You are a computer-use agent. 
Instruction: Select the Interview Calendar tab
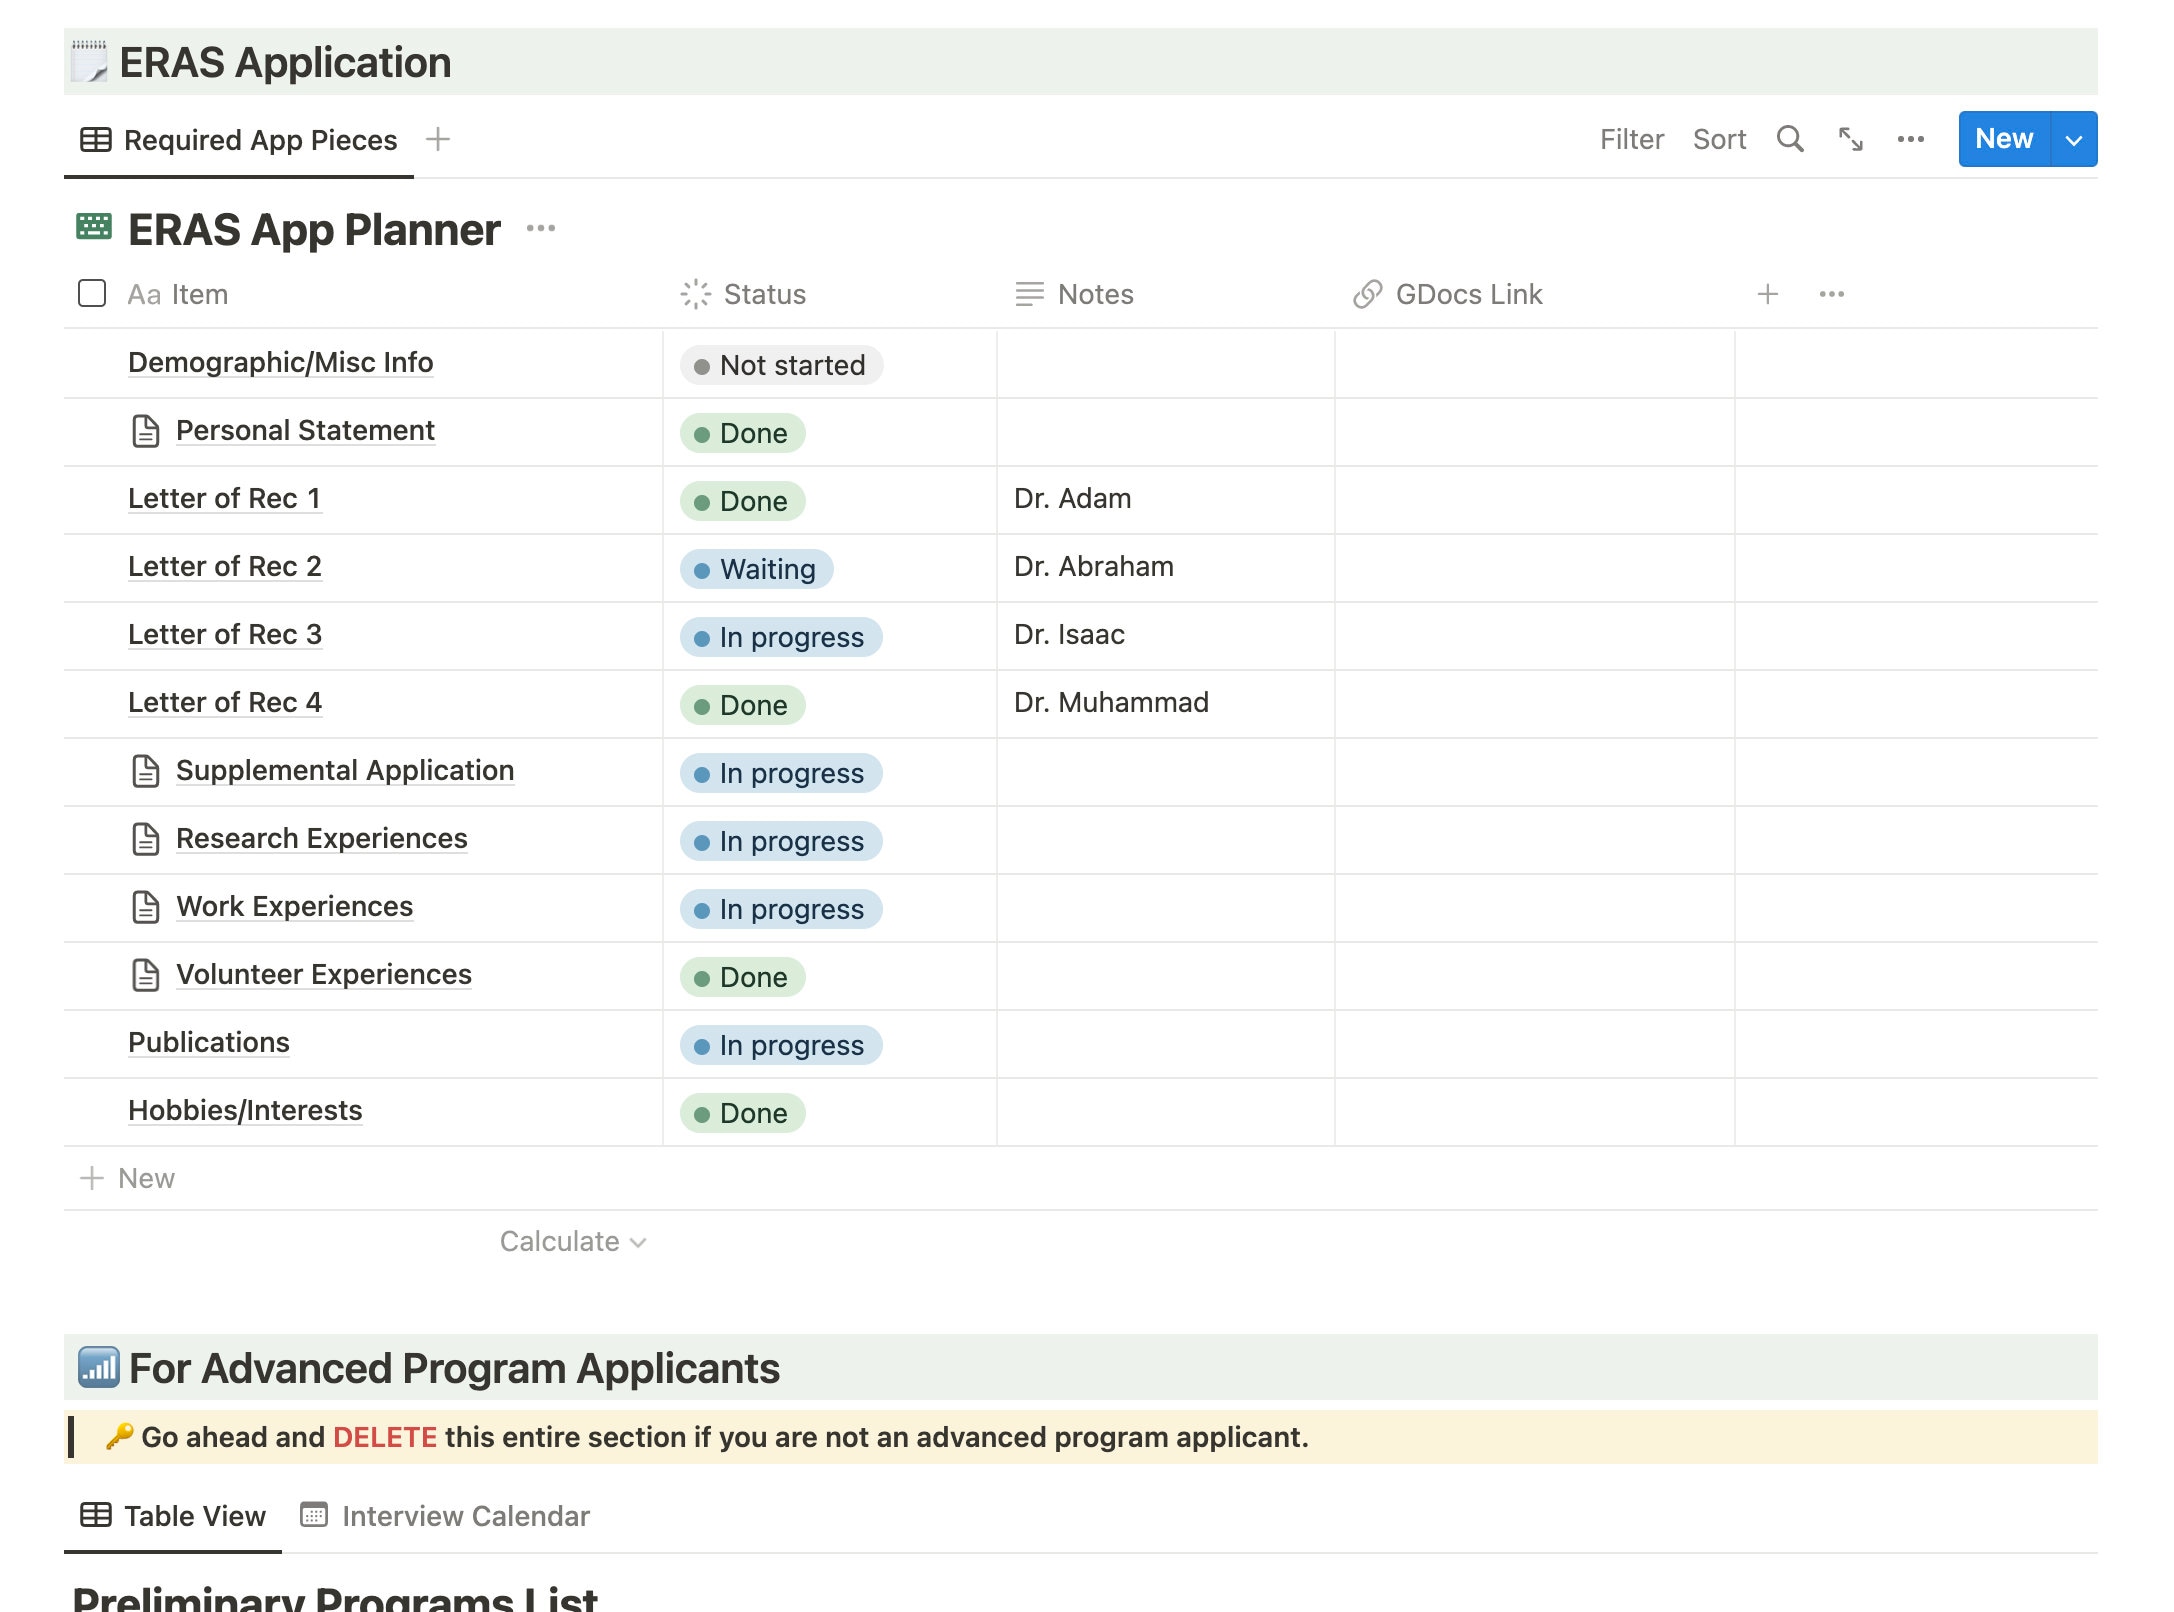point(464,1515)
